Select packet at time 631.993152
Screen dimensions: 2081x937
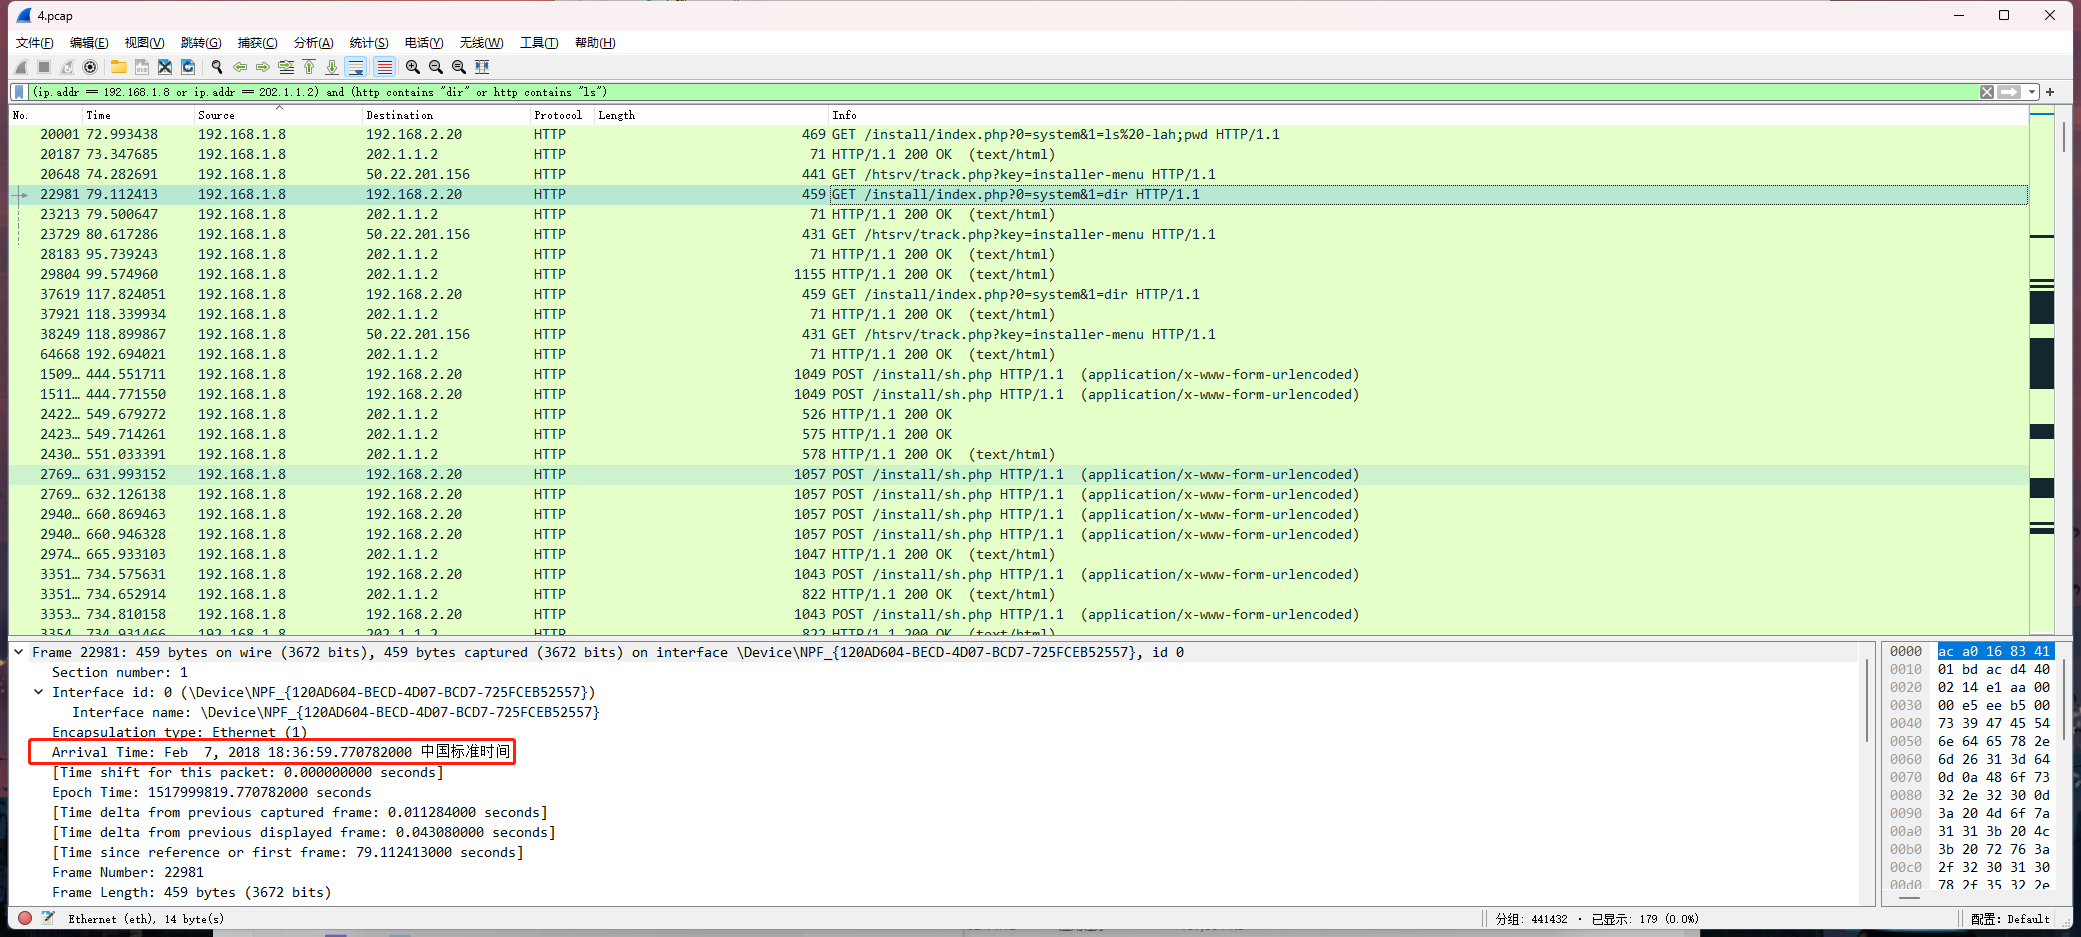[x=1019, y=474]
